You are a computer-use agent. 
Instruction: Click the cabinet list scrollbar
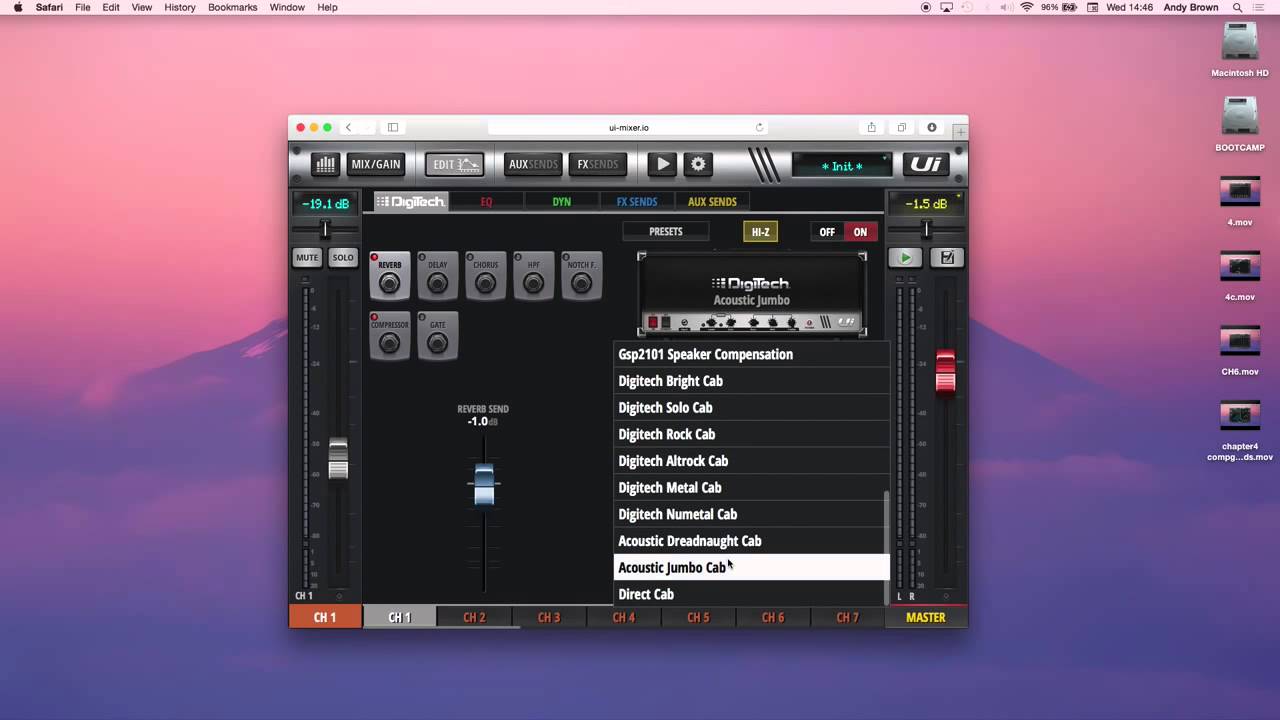(x=886, y=547)
